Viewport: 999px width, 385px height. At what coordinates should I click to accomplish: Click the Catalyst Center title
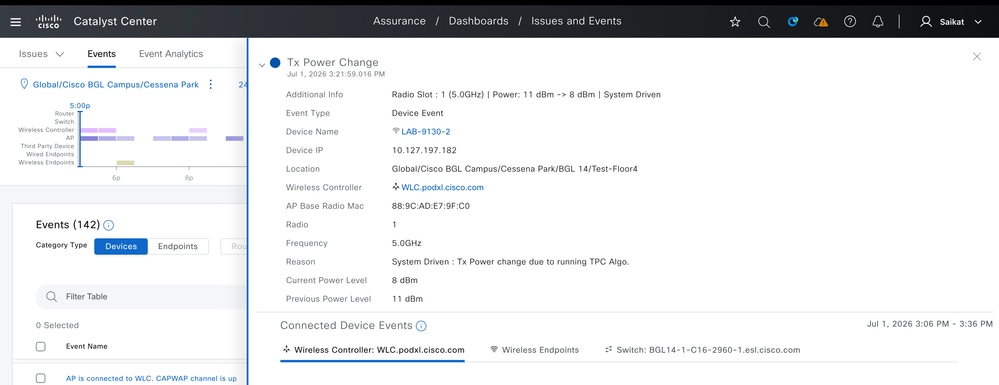tap(115, 21)
